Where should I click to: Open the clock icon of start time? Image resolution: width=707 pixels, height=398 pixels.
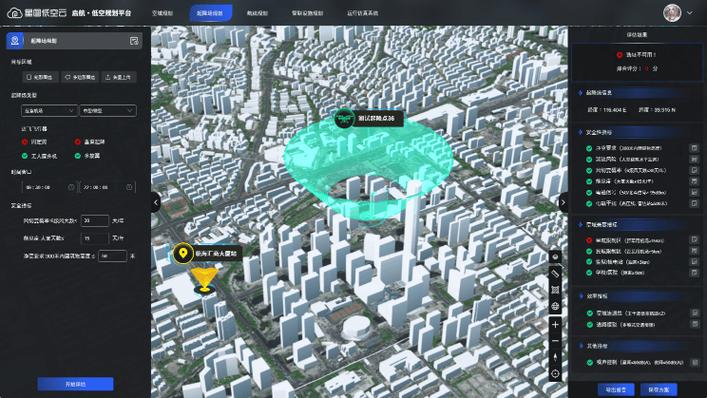[71, 187]
